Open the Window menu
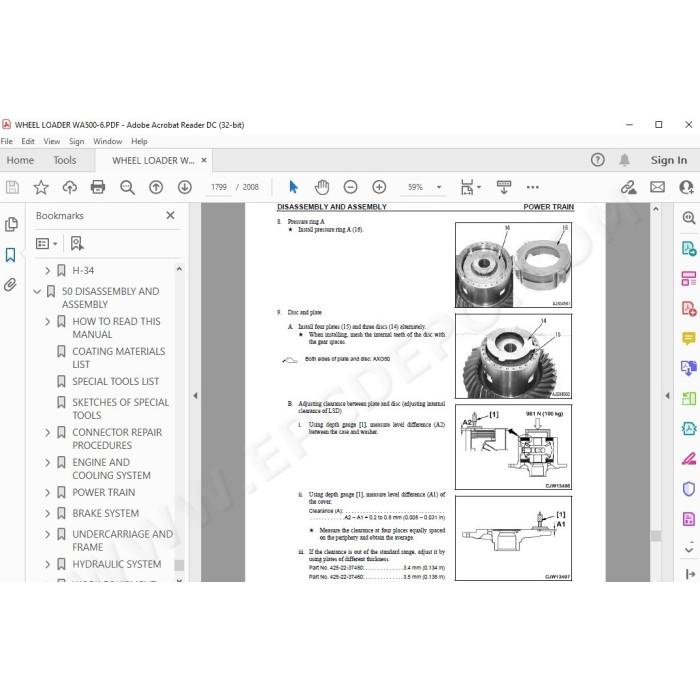This screenshot has width=700, height=700. point(107,141)
